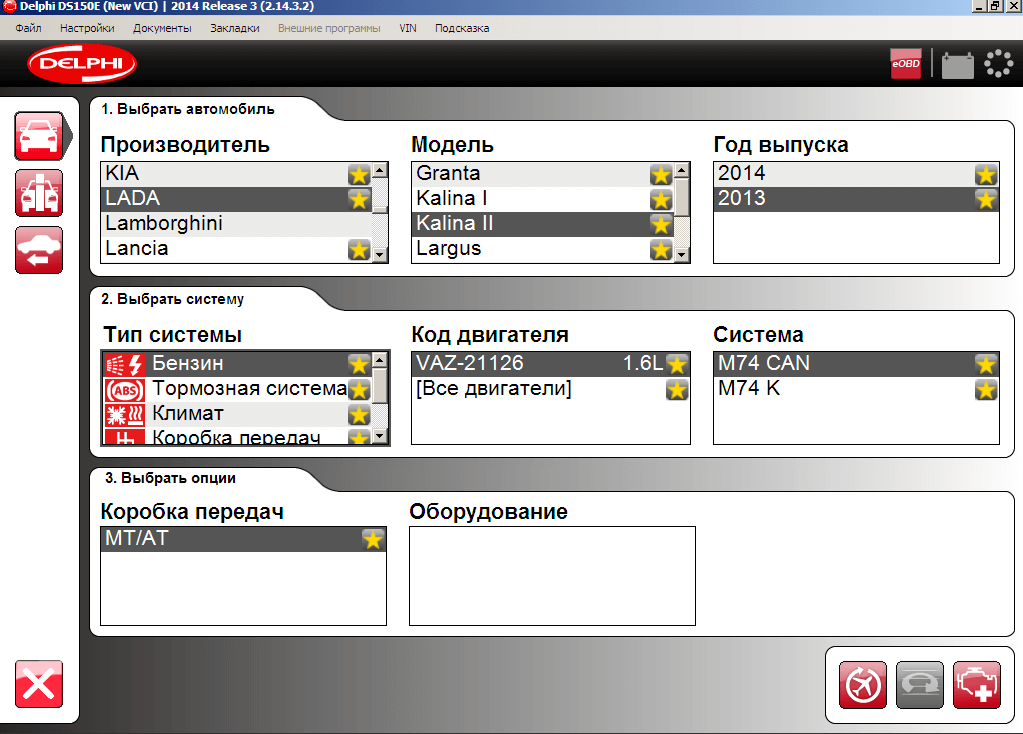
Task: Open the Внешние программы menu
Action: click(329, 28)
